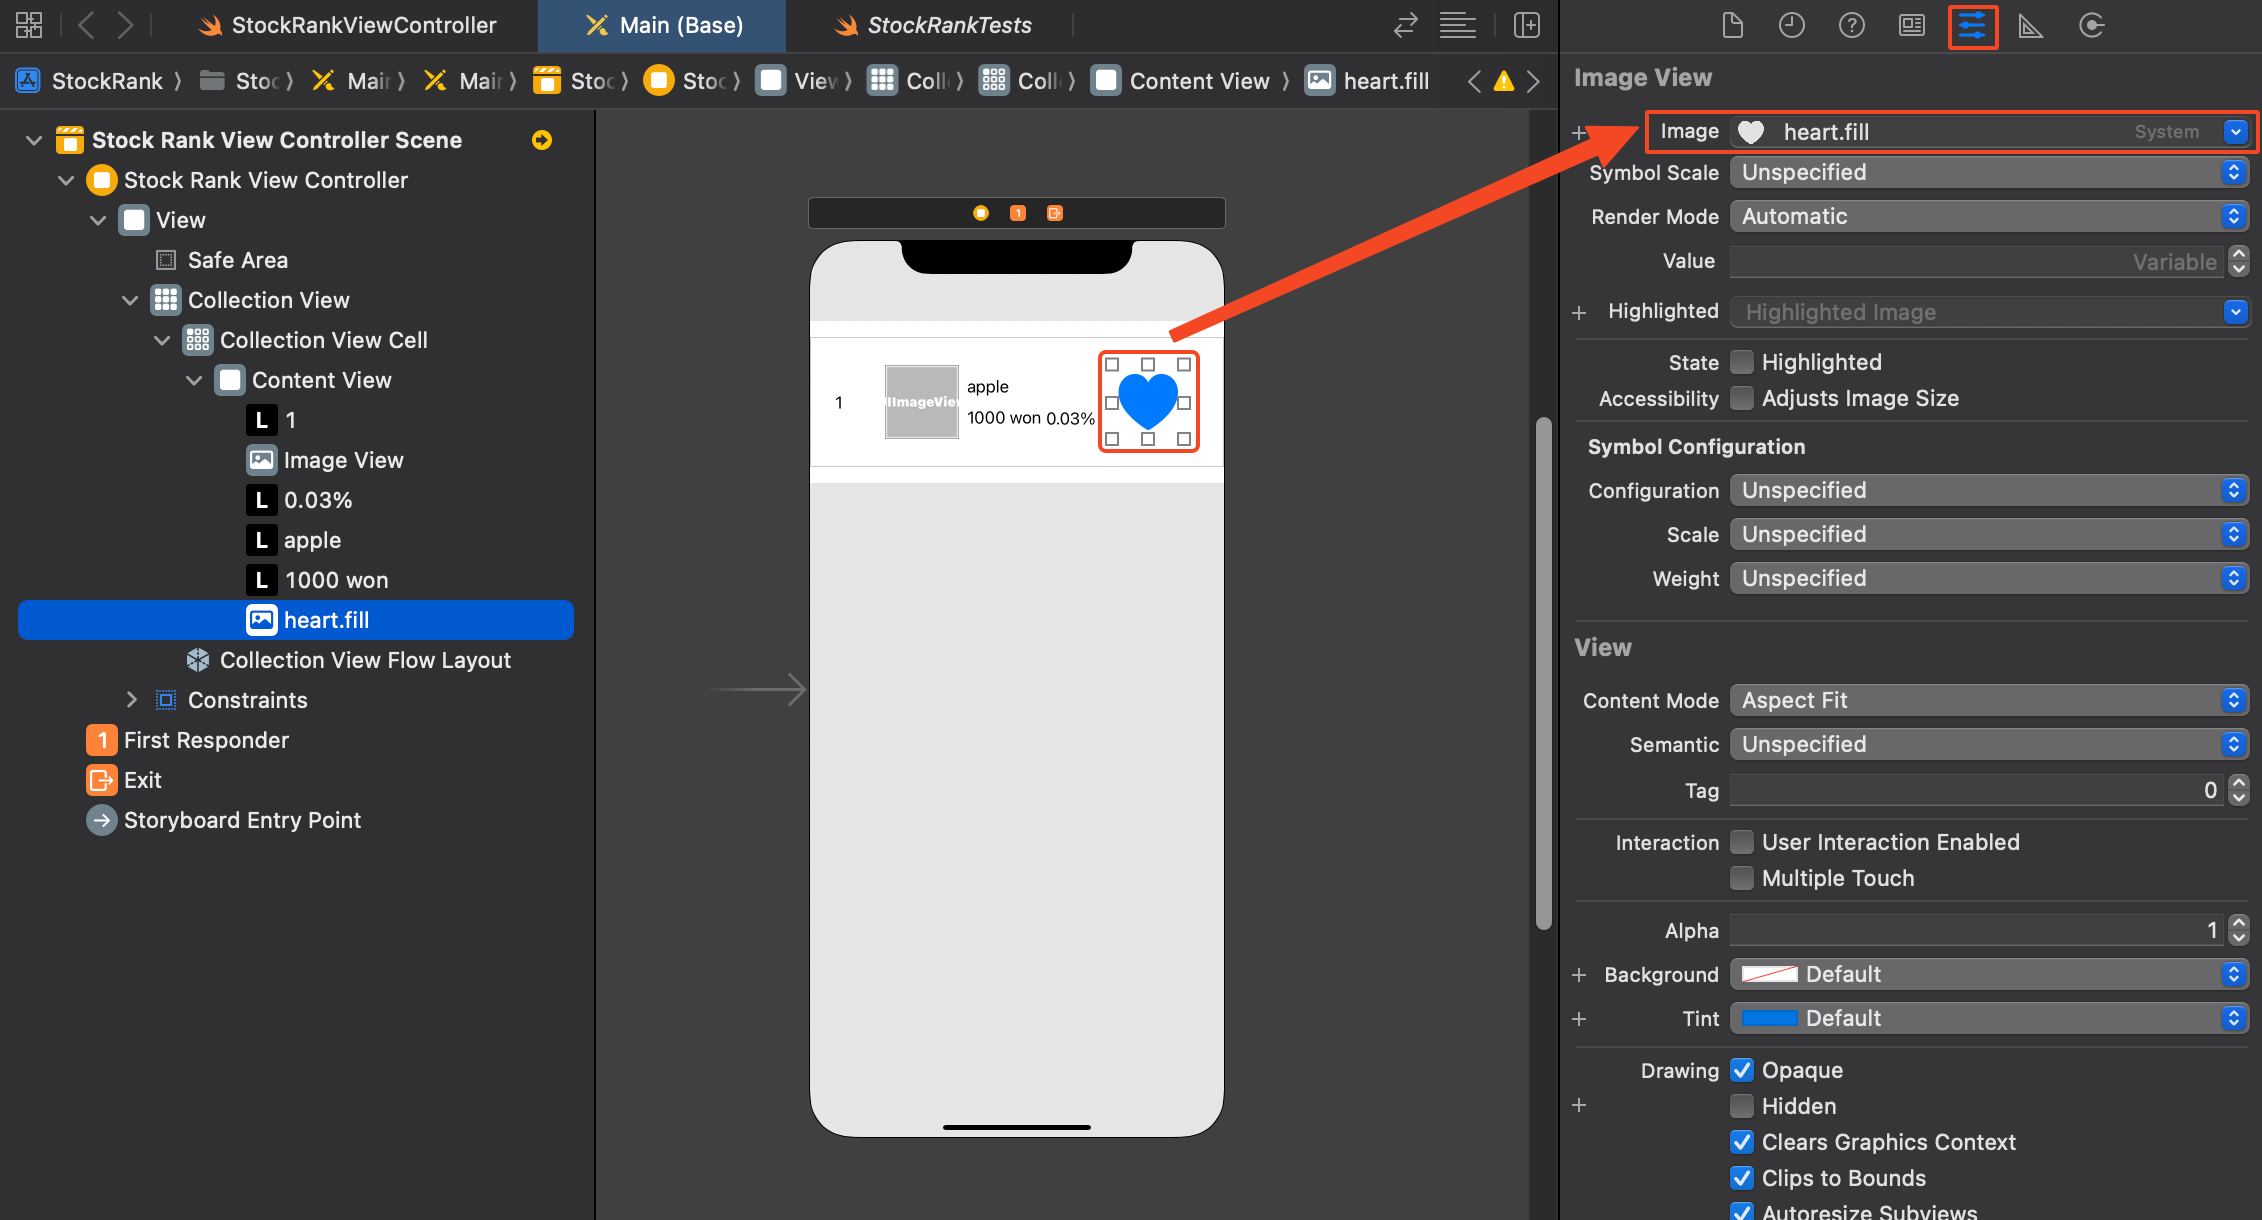
Task: Expand the Constraints tree item
Action: pos(131,700)
